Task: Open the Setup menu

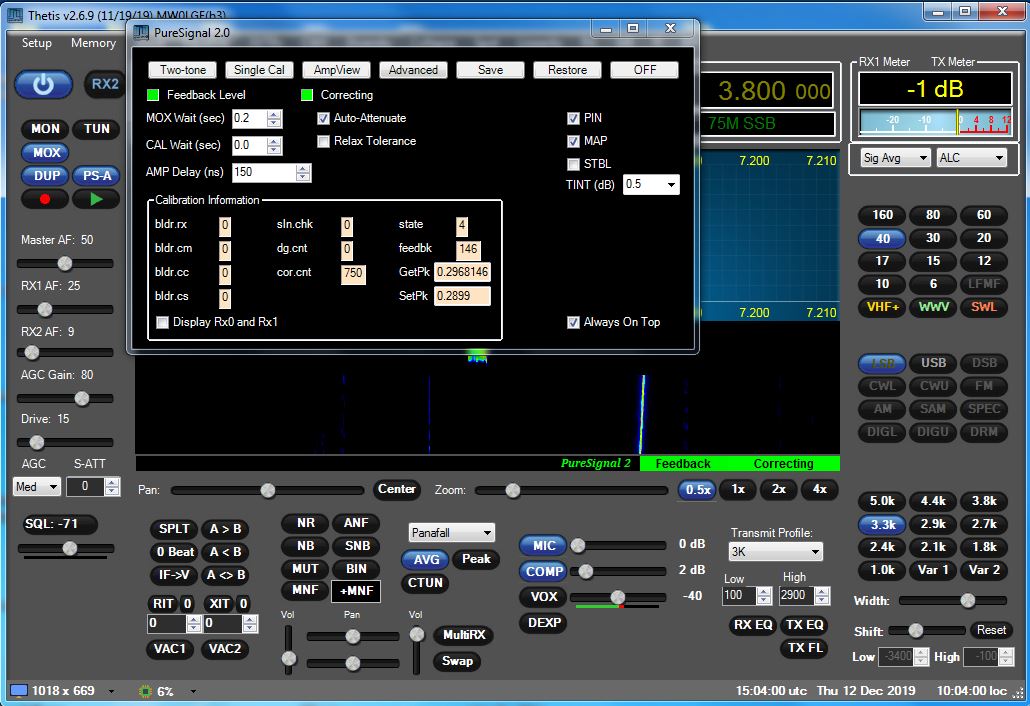Action: 37,43
